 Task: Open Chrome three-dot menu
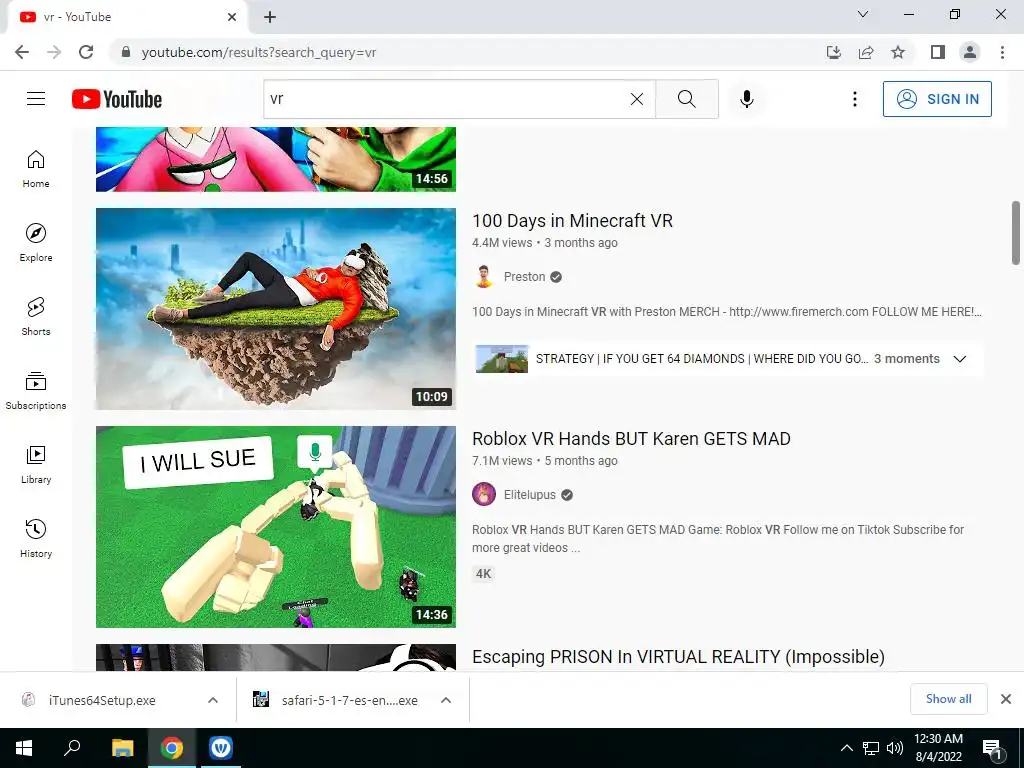point(1002,52)
